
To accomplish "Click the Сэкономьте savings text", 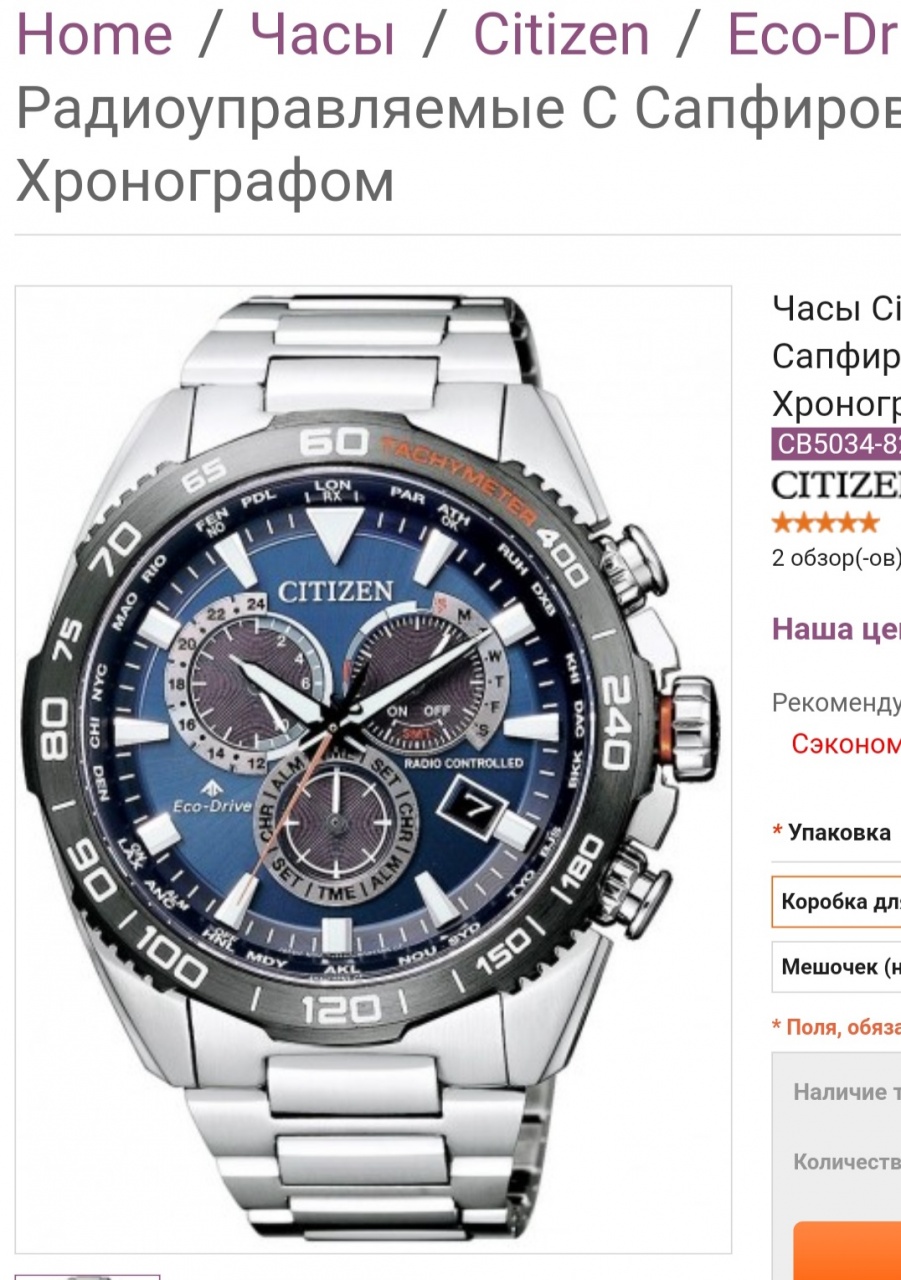I will coord(846,743).
